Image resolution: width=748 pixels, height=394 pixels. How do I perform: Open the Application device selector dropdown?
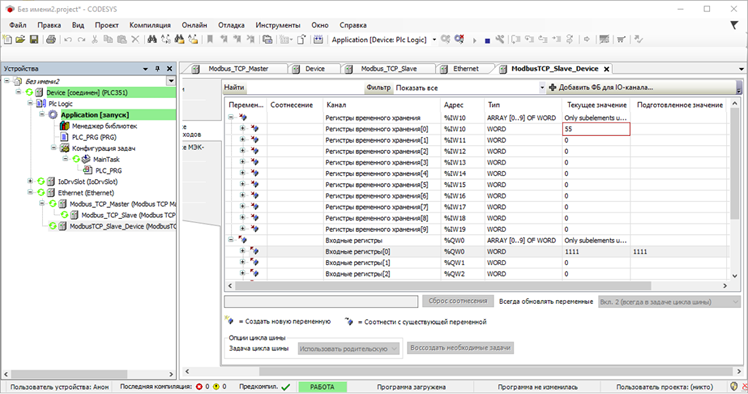(x=434, y=40)
